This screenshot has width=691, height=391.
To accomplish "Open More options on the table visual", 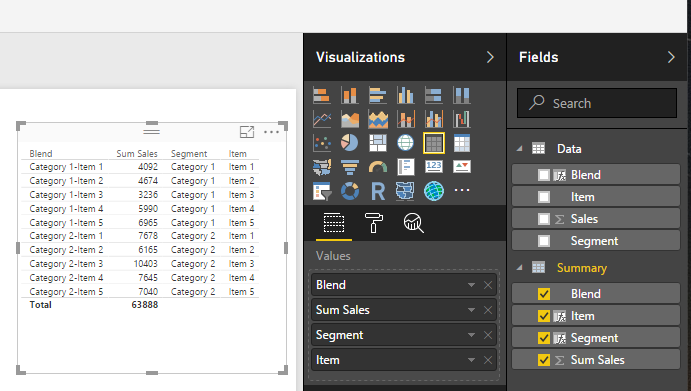I will (x=271, y=132).
